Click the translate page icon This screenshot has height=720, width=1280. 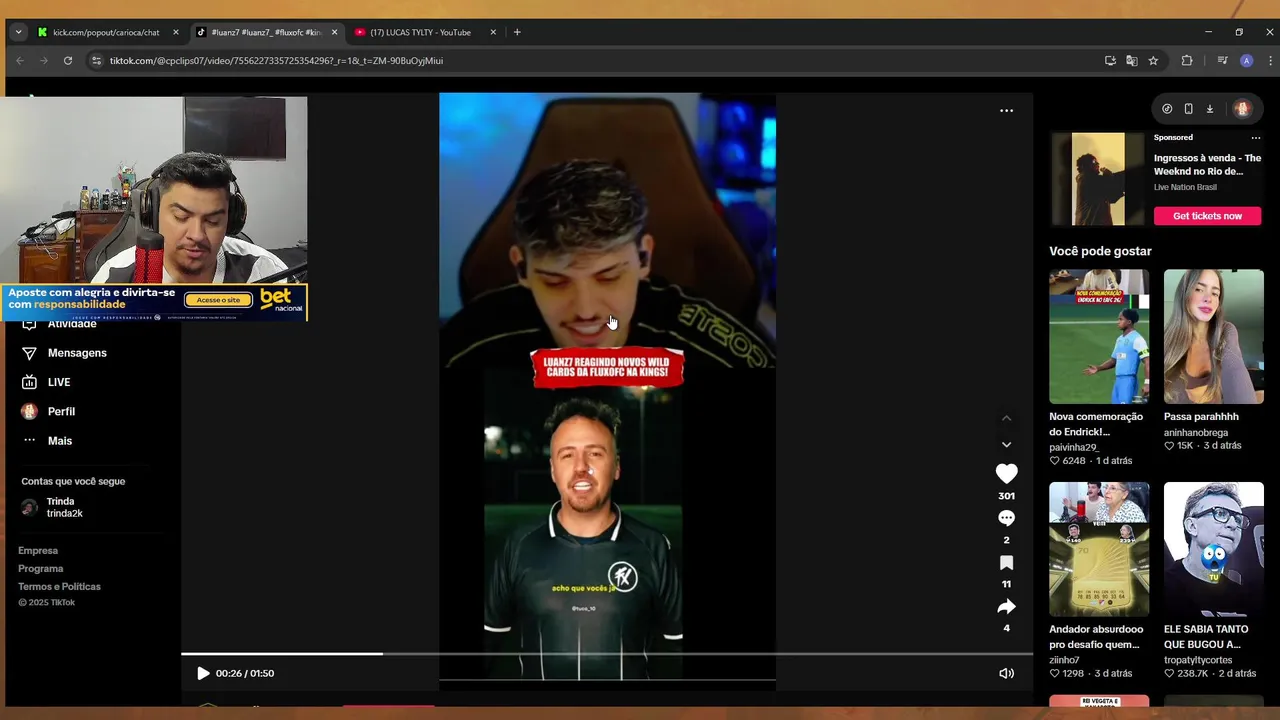click(x=1131, y=60)
